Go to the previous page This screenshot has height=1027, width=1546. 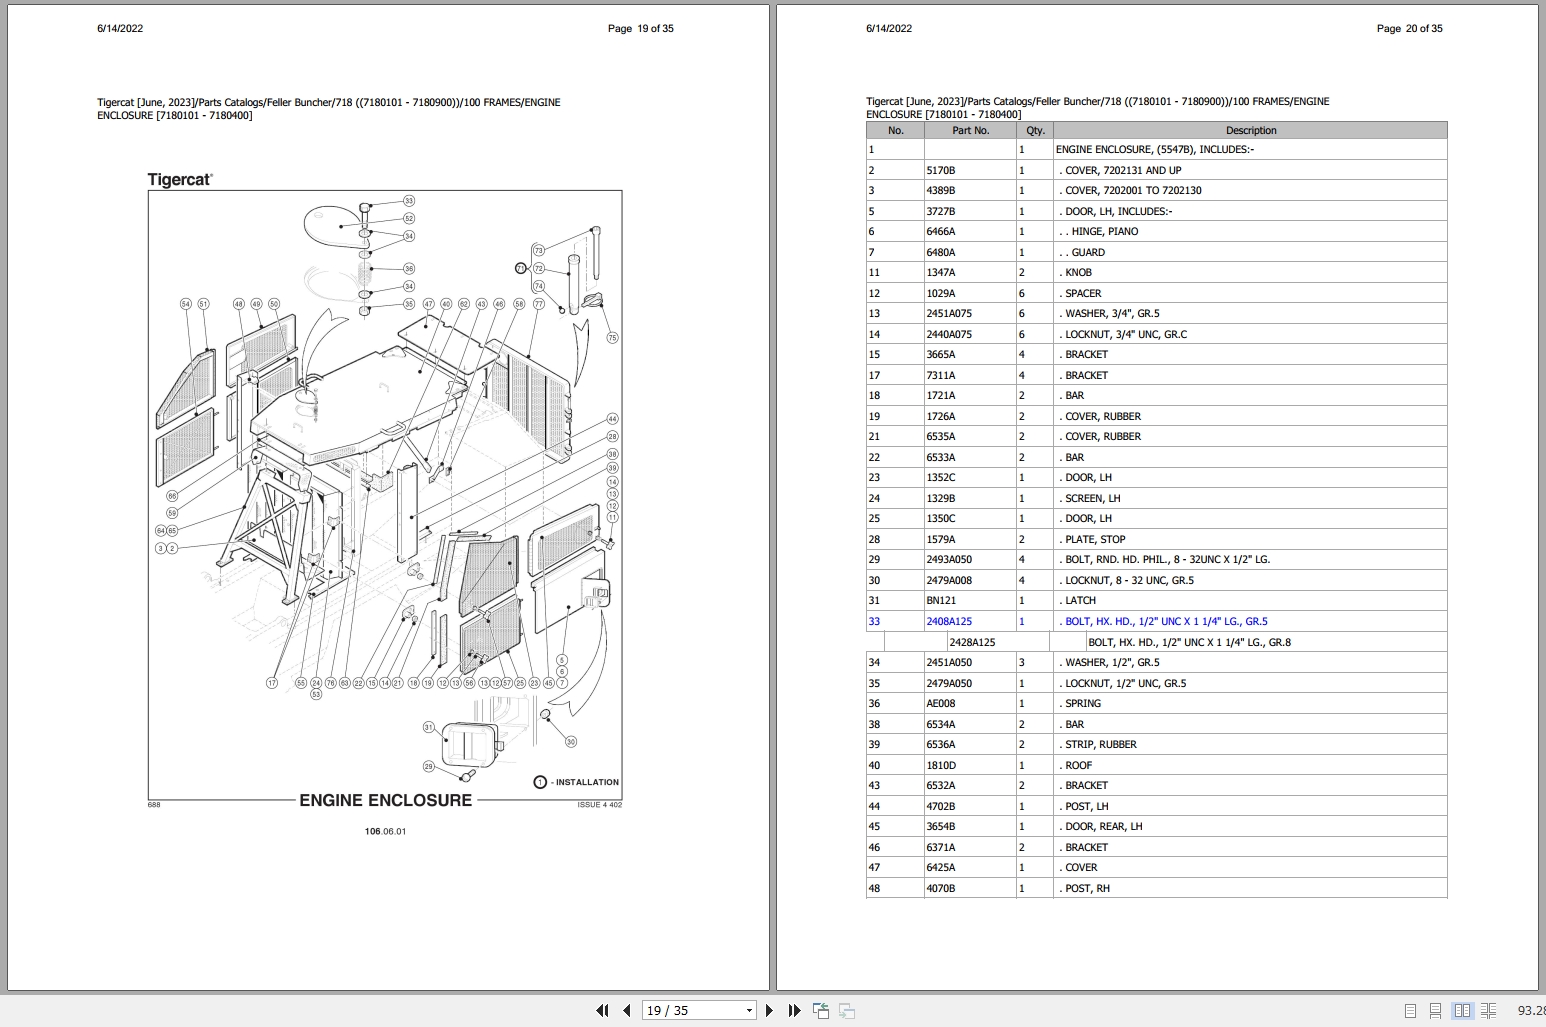pos(625,1011)
